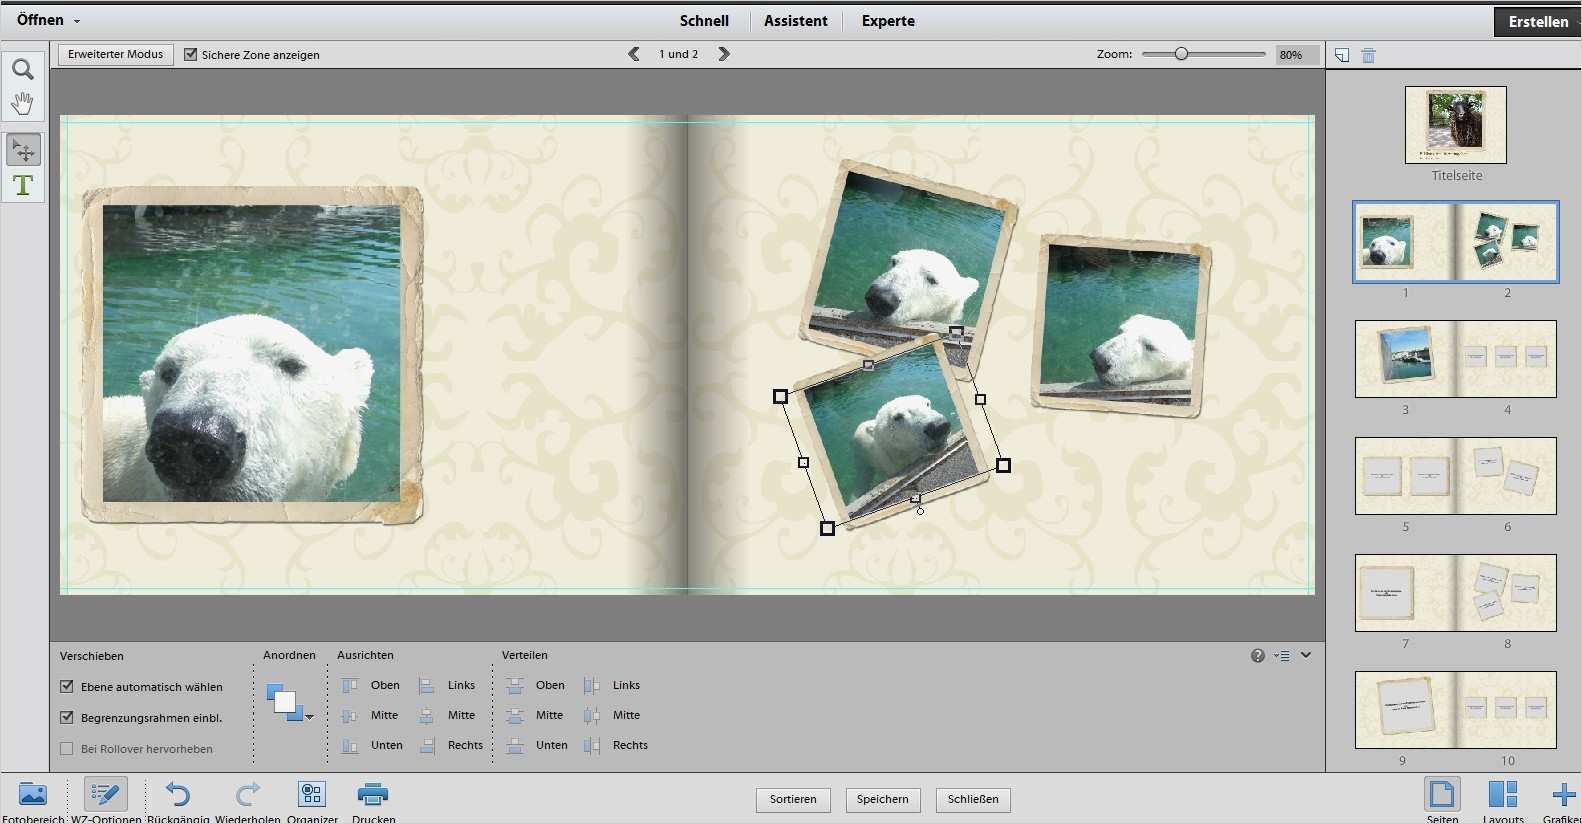
Task: Open the Öffnen dropdown menu
Action: point(48,20)
